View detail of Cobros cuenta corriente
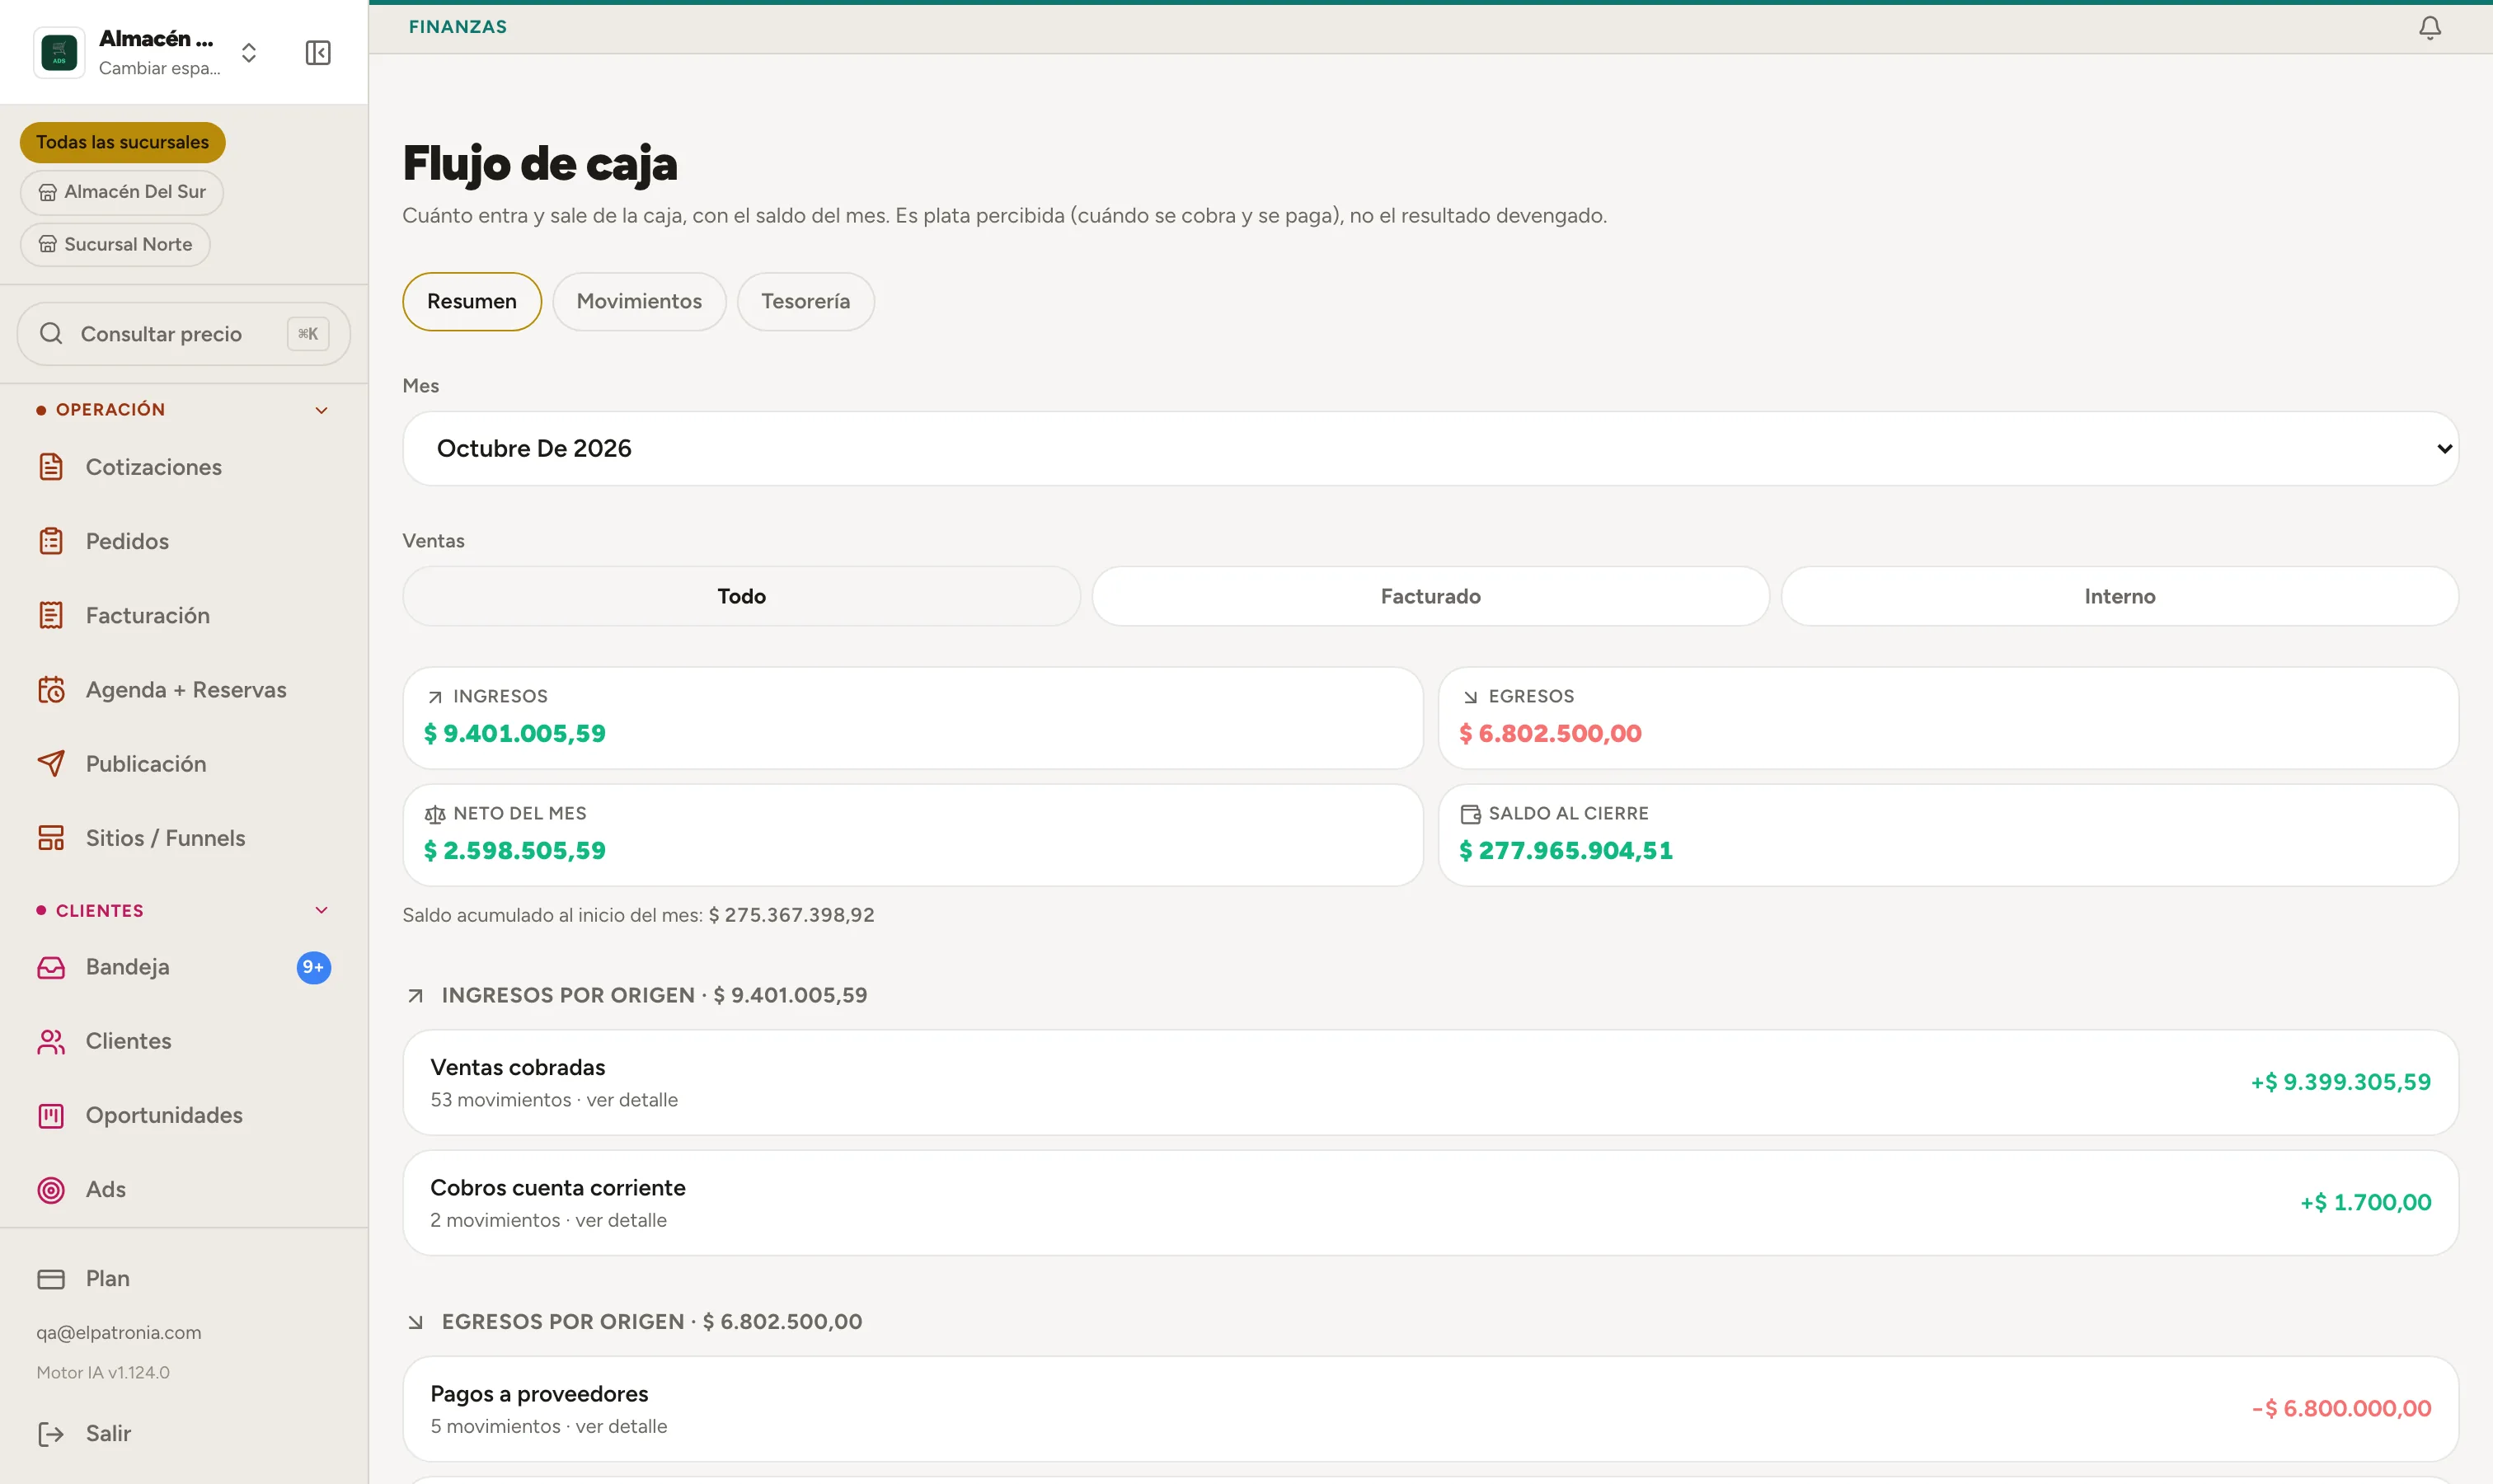Screen dimensions: 2493x1484 pos(1430,1202)
